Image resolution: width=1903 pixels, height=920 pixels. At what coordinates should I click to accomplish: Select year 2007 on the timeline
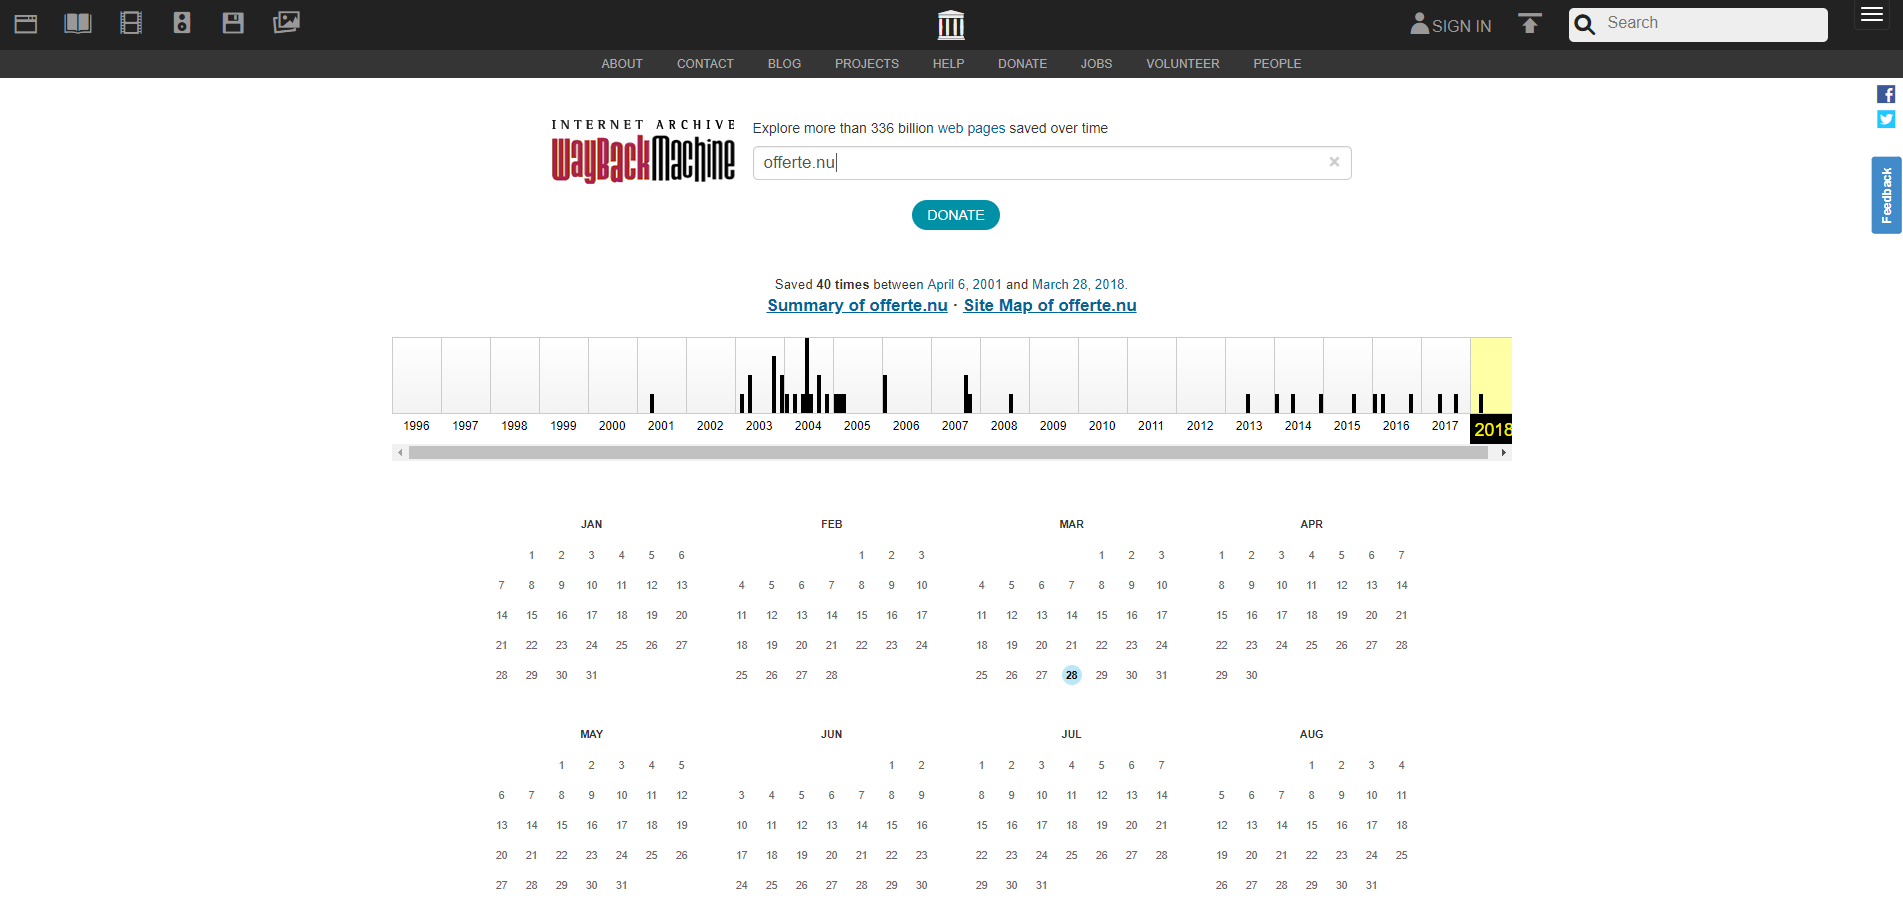[x=955, y=426]
